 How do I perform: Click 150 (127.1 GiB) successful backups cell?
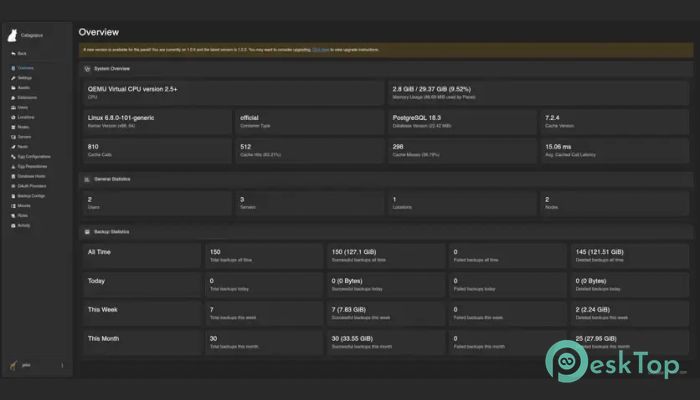386,256
